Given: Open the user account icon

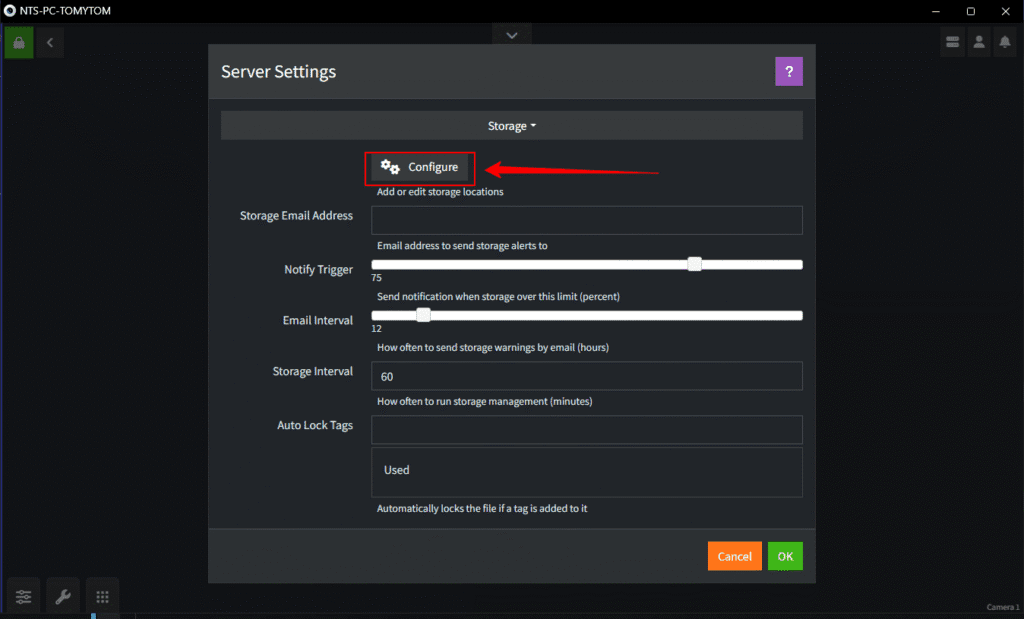Looking at the screenshot, I should tap(978, 41).
